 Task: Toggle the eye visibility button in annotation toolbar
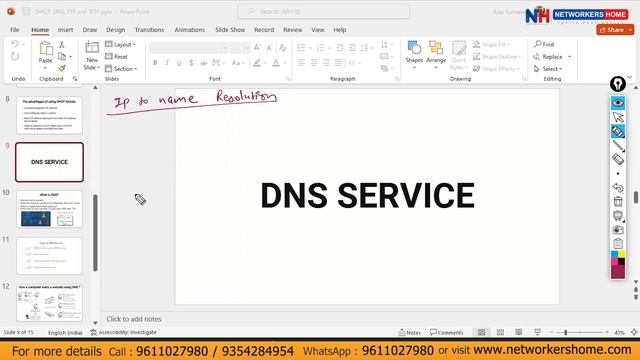[x=618, y=103]
